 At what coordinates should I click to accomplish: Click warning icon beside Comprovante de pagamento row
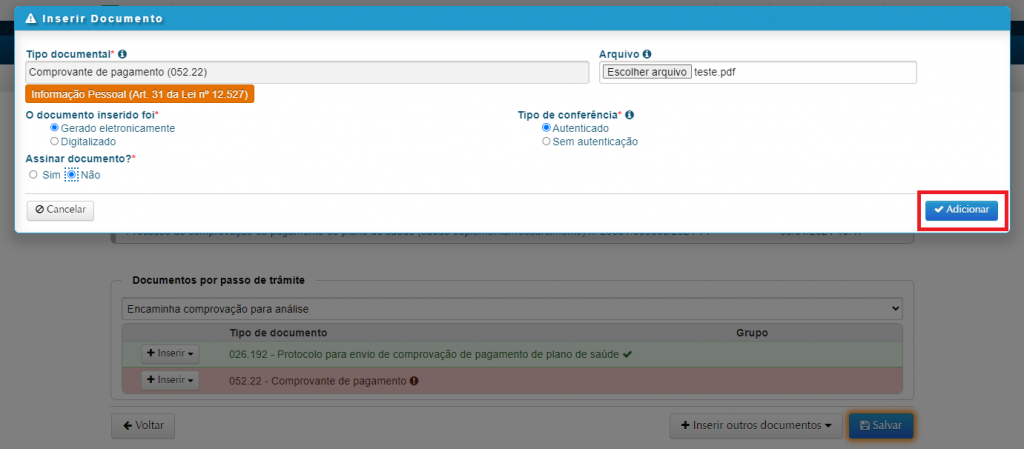[413, 381]
